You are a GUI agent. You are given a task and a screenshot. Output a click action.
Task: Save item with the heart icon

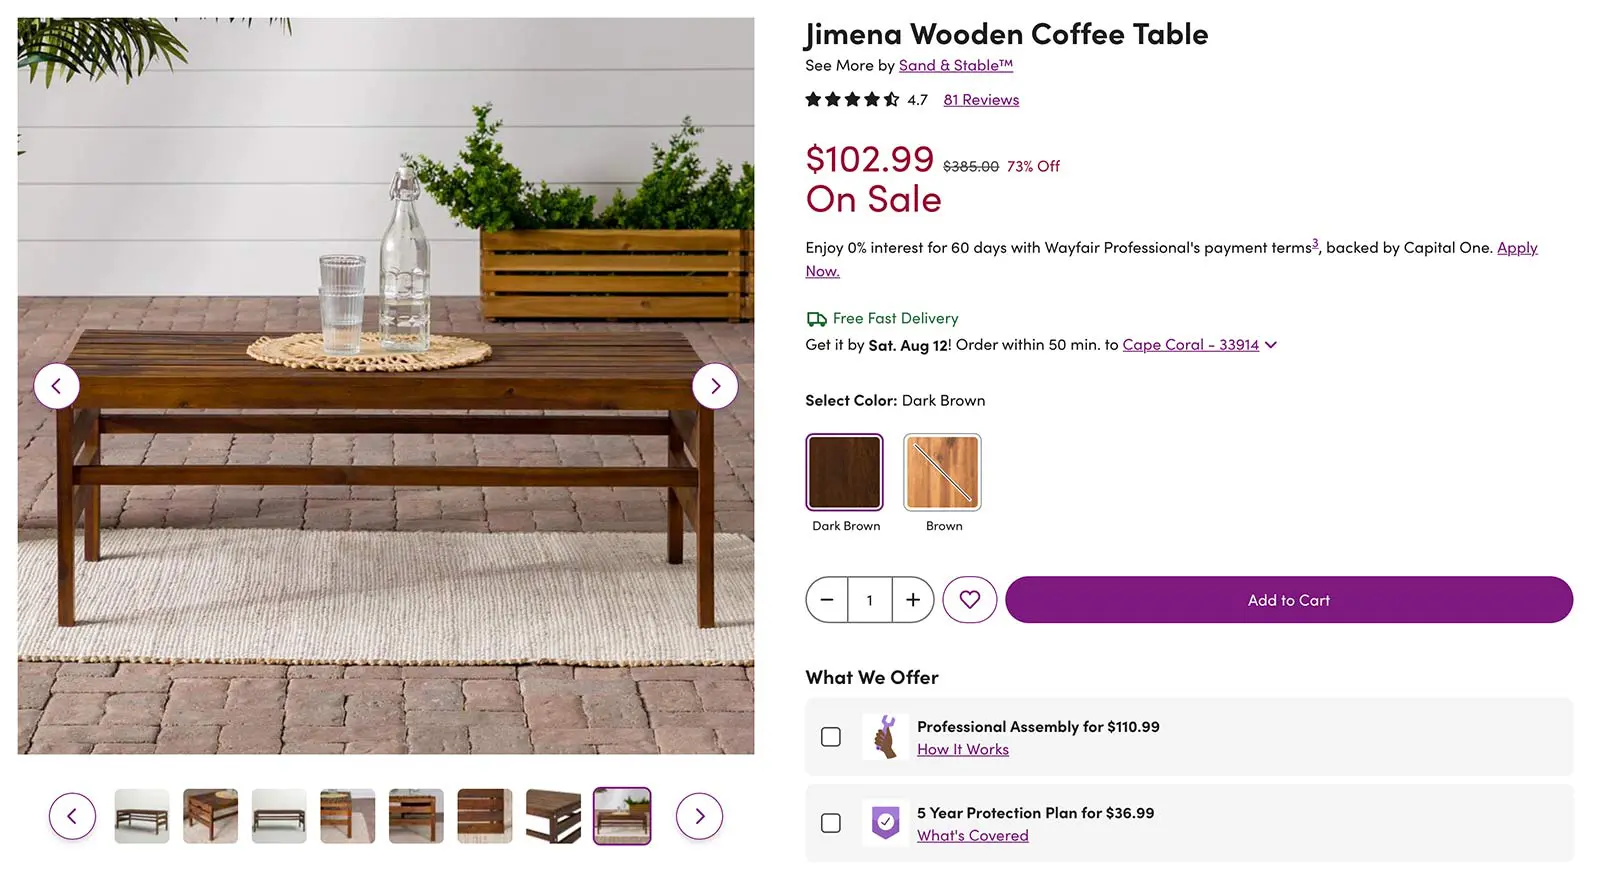coord(969,600)
